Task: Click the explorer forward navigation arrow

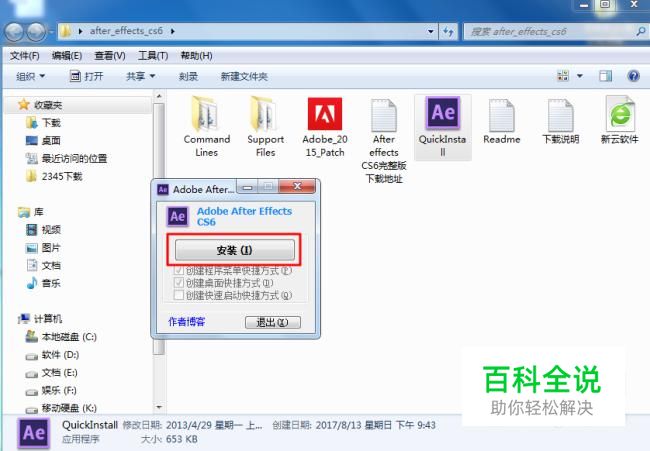Action: tap(36, 31)
